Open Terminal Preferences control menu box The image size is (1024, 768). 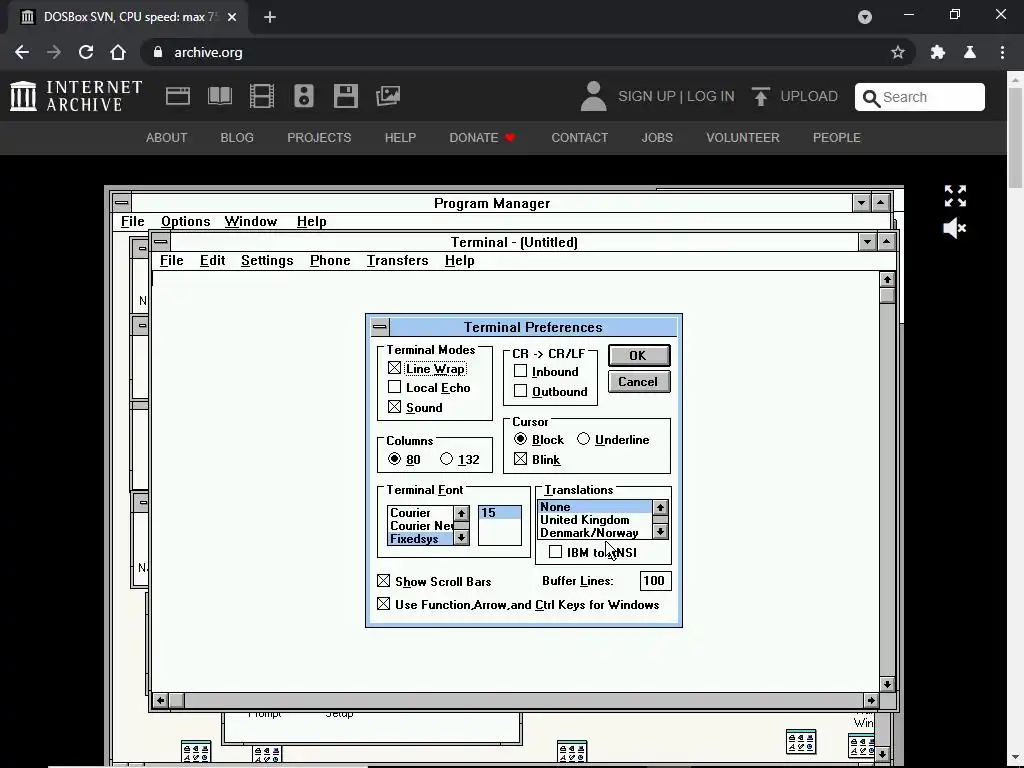(x=379, y=327)
